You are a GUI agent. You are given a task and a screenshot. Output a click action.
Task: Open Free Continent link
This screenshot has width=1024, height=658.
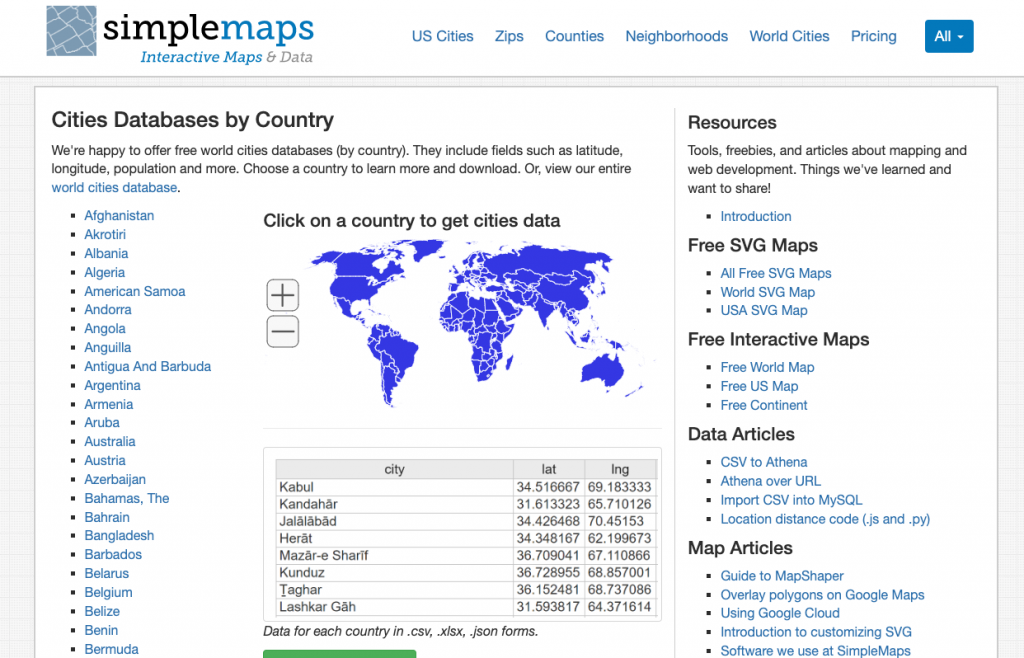tap(763, 405)
